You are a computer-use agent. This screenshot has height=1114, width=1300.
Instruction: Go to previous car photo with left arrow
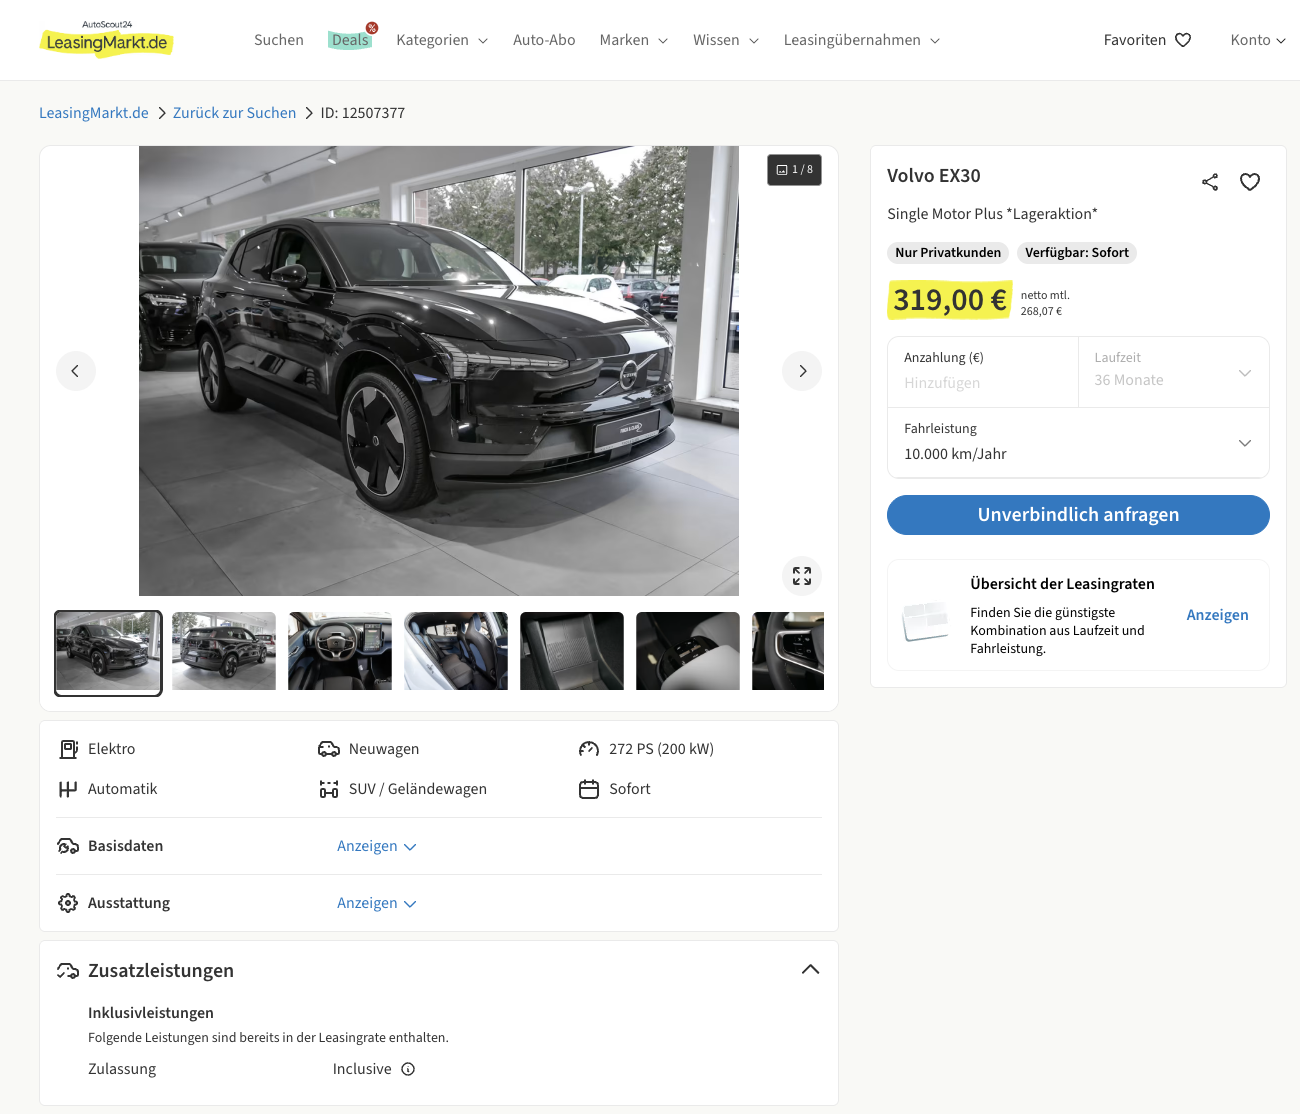[x=75, y=371]
